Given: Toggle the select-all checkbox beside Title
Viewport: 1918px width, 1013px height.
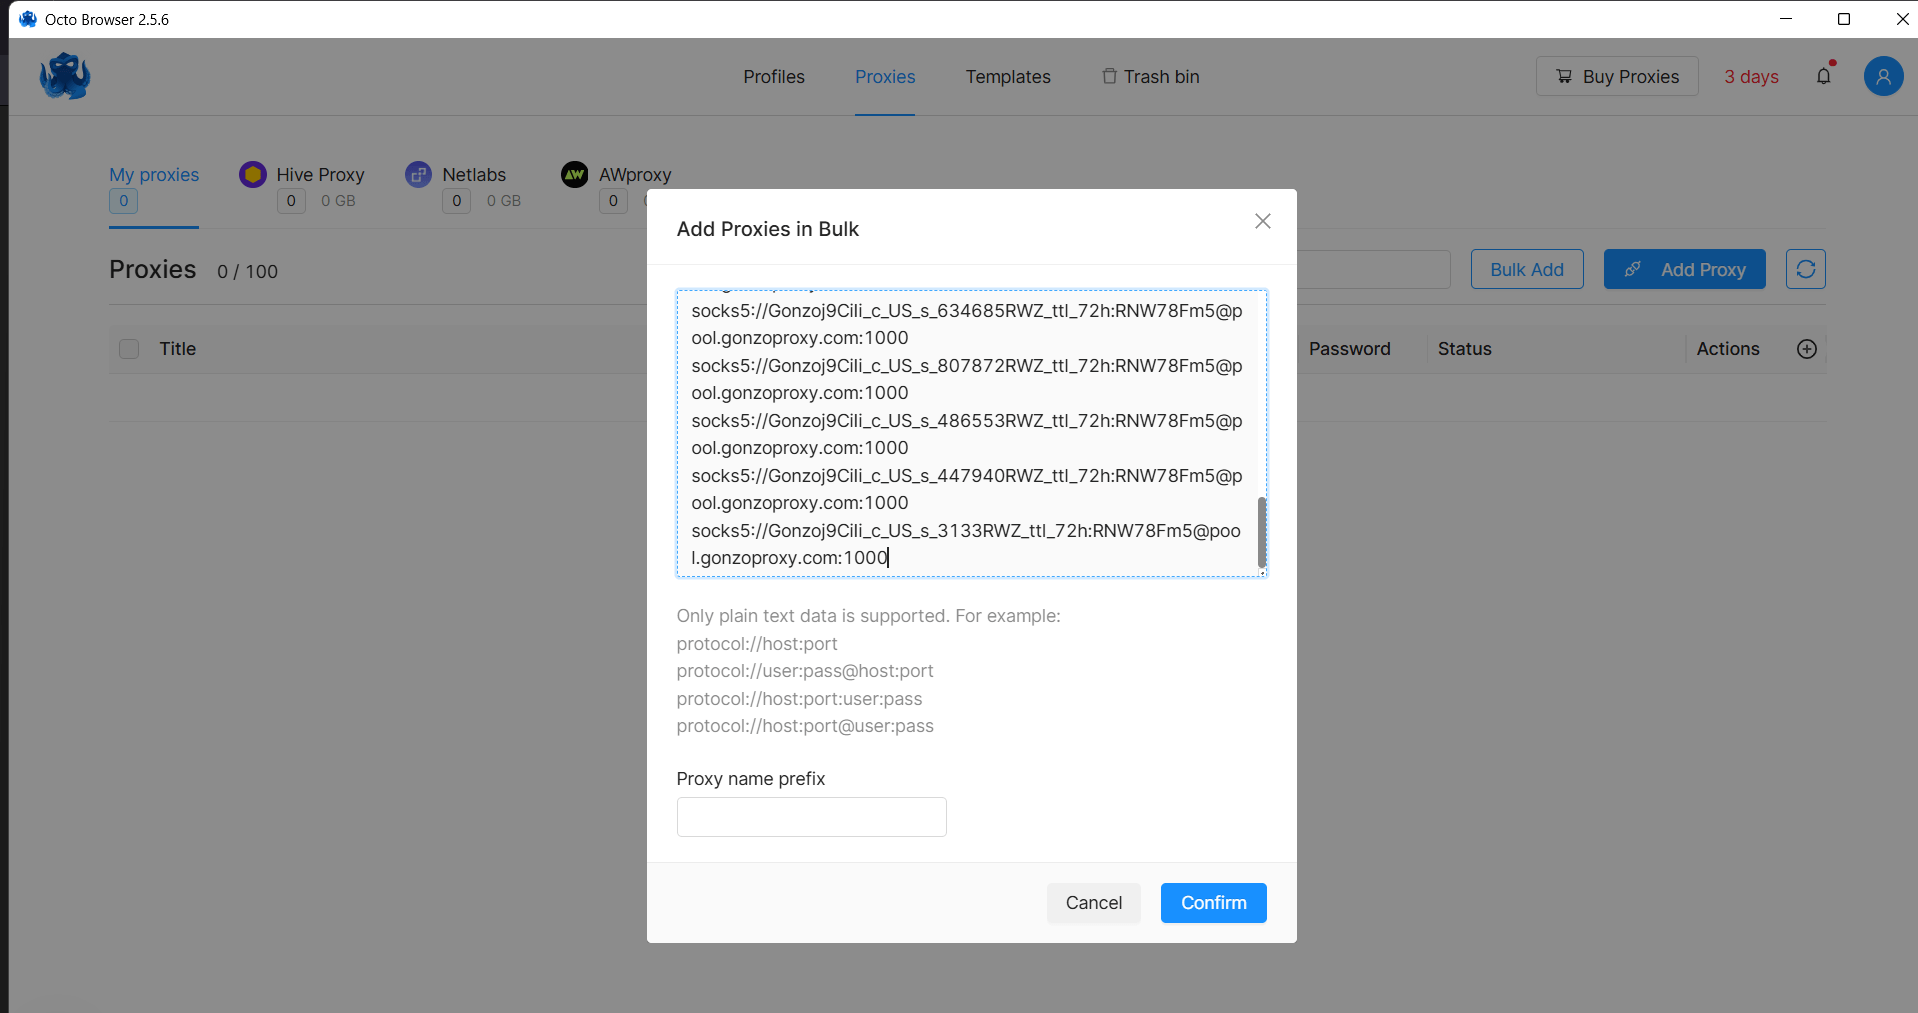Looking at the screenshot, I should pos(129,349).
